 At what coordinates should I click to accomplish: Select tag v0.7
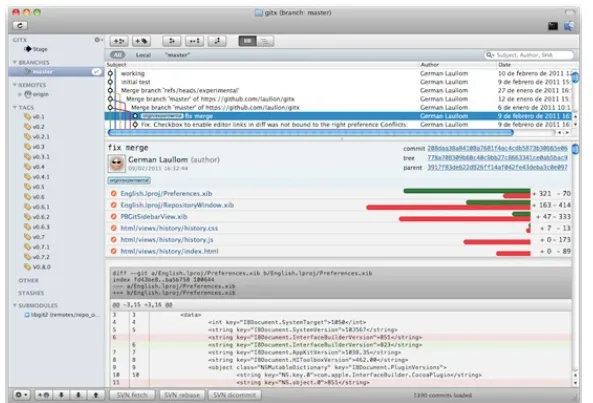pos(34,237)
